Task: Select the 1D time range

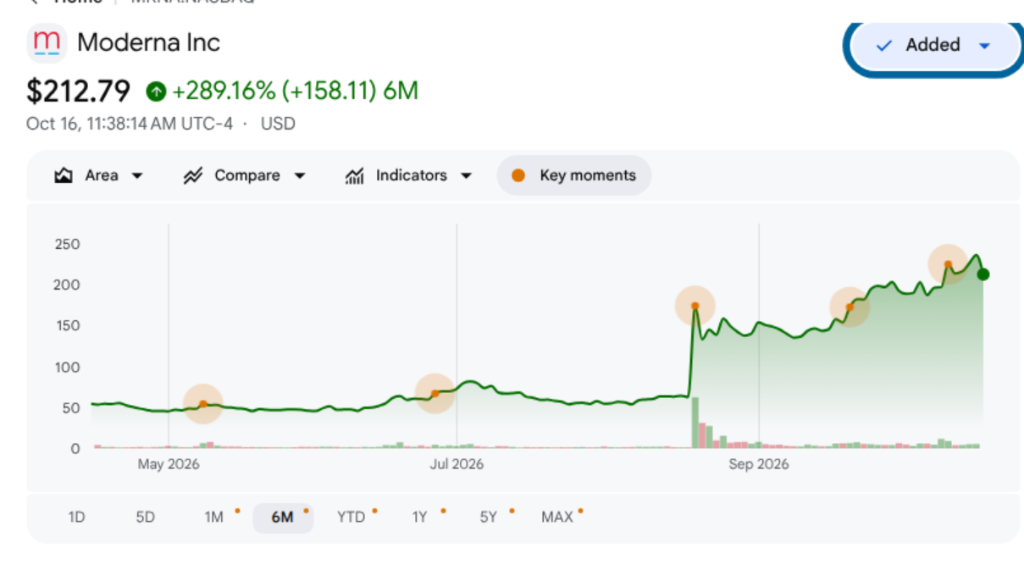Action: point(76,518)
